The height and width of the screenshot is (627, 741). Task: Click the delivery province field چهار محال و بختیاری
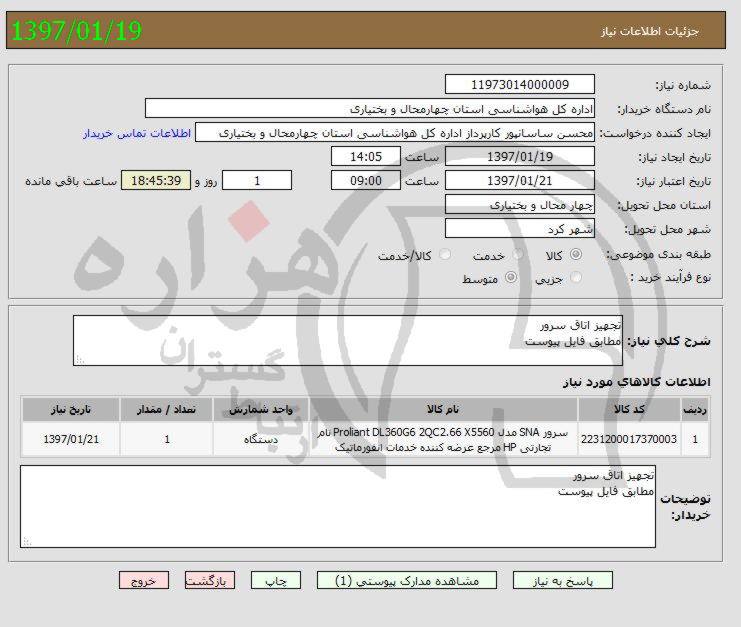[520, 205]
